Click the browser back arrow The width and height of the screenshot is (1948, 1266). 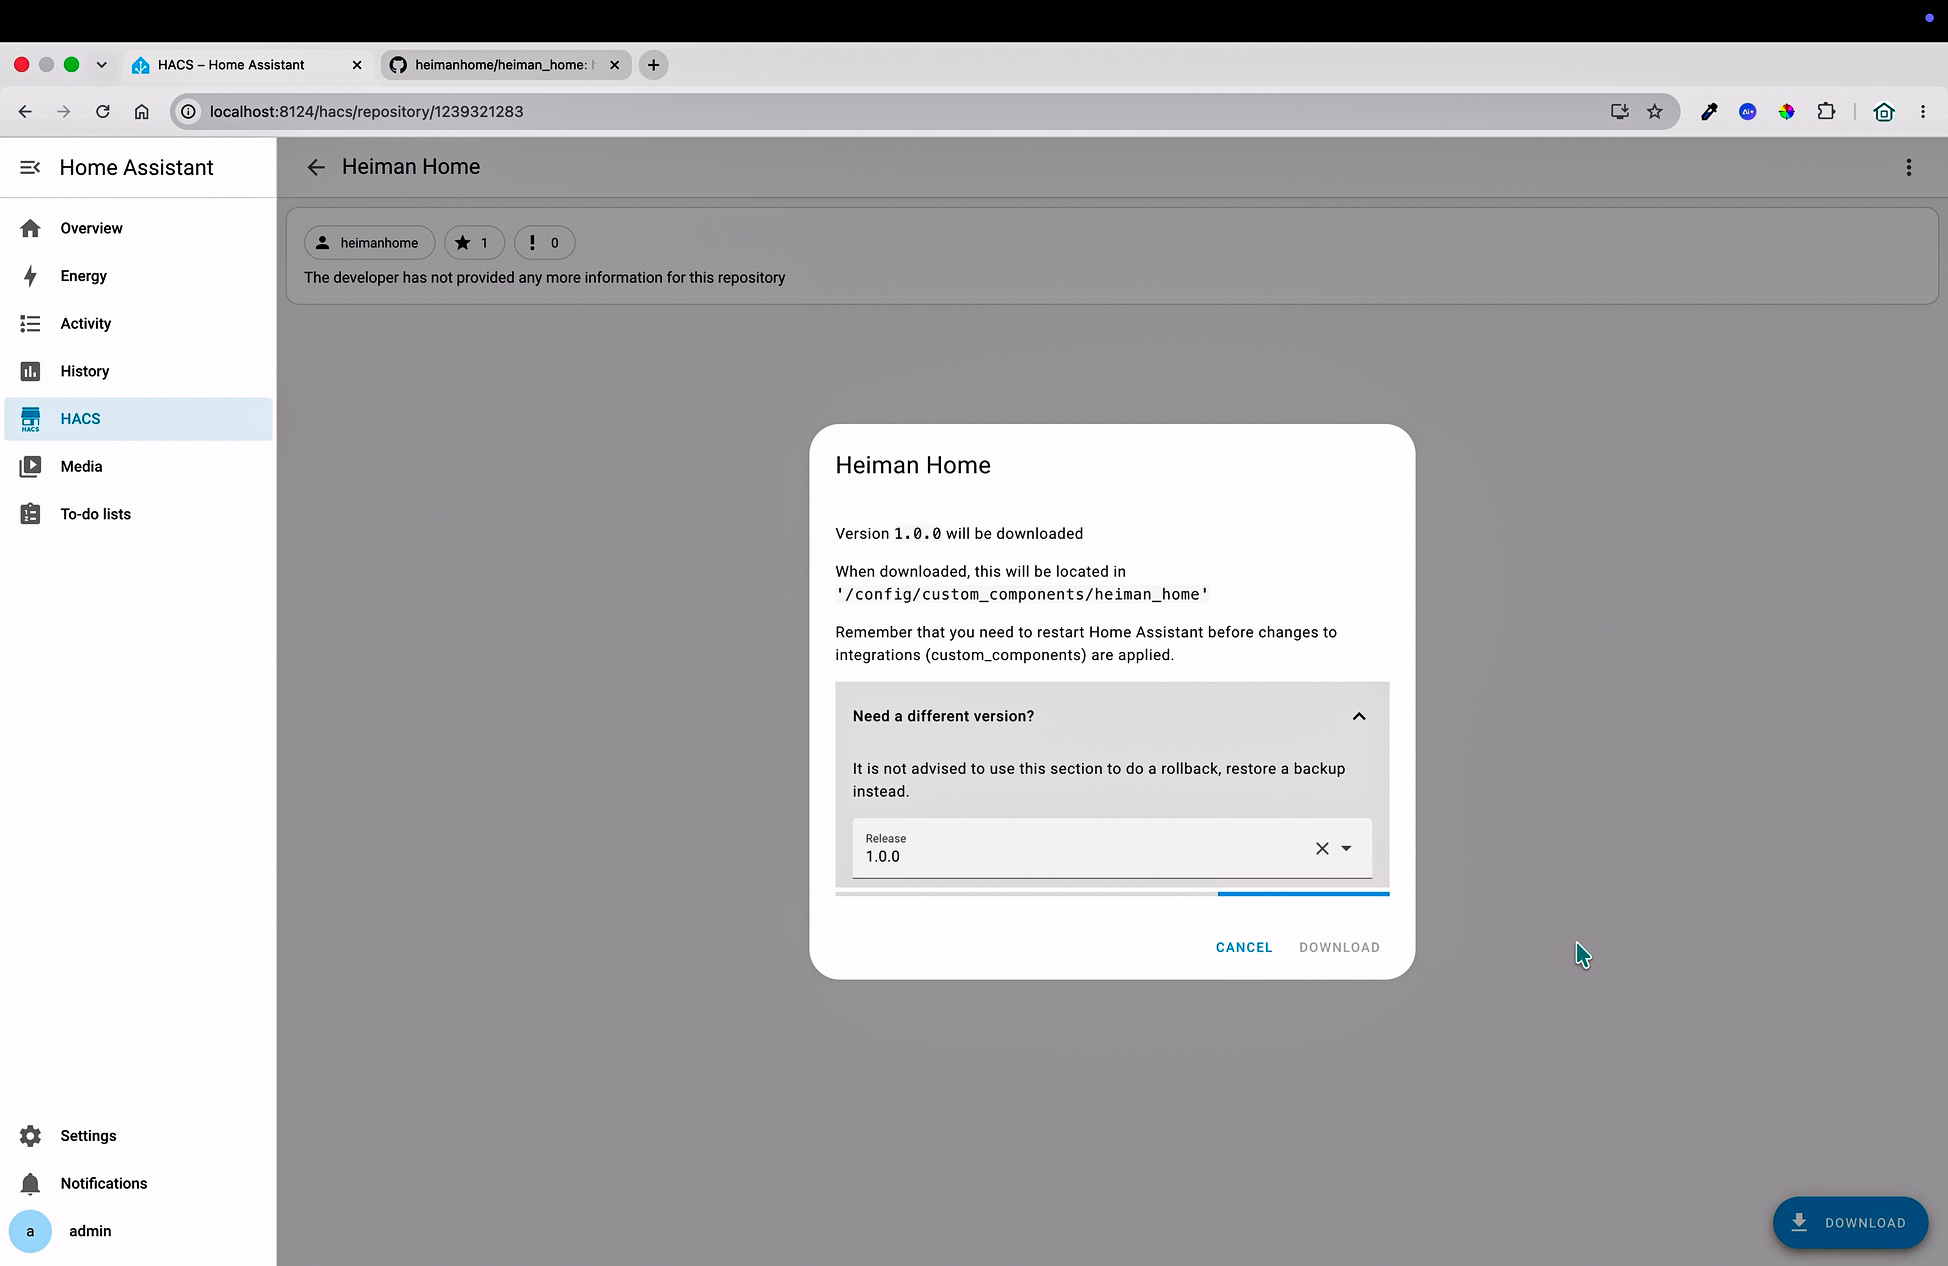[25, 112]
